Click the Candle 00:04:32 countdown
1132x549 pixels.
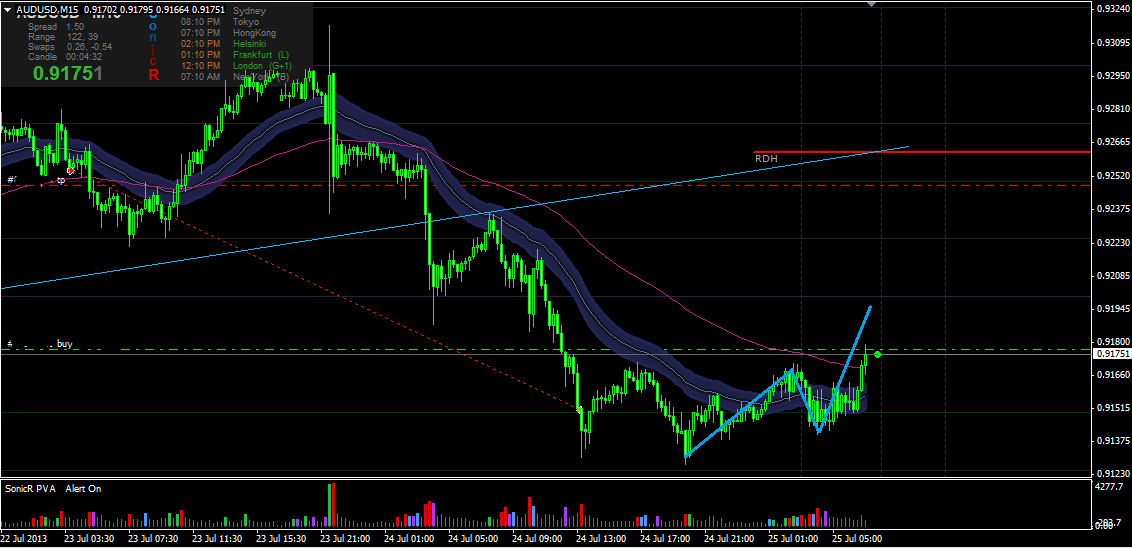click(64, 57)
